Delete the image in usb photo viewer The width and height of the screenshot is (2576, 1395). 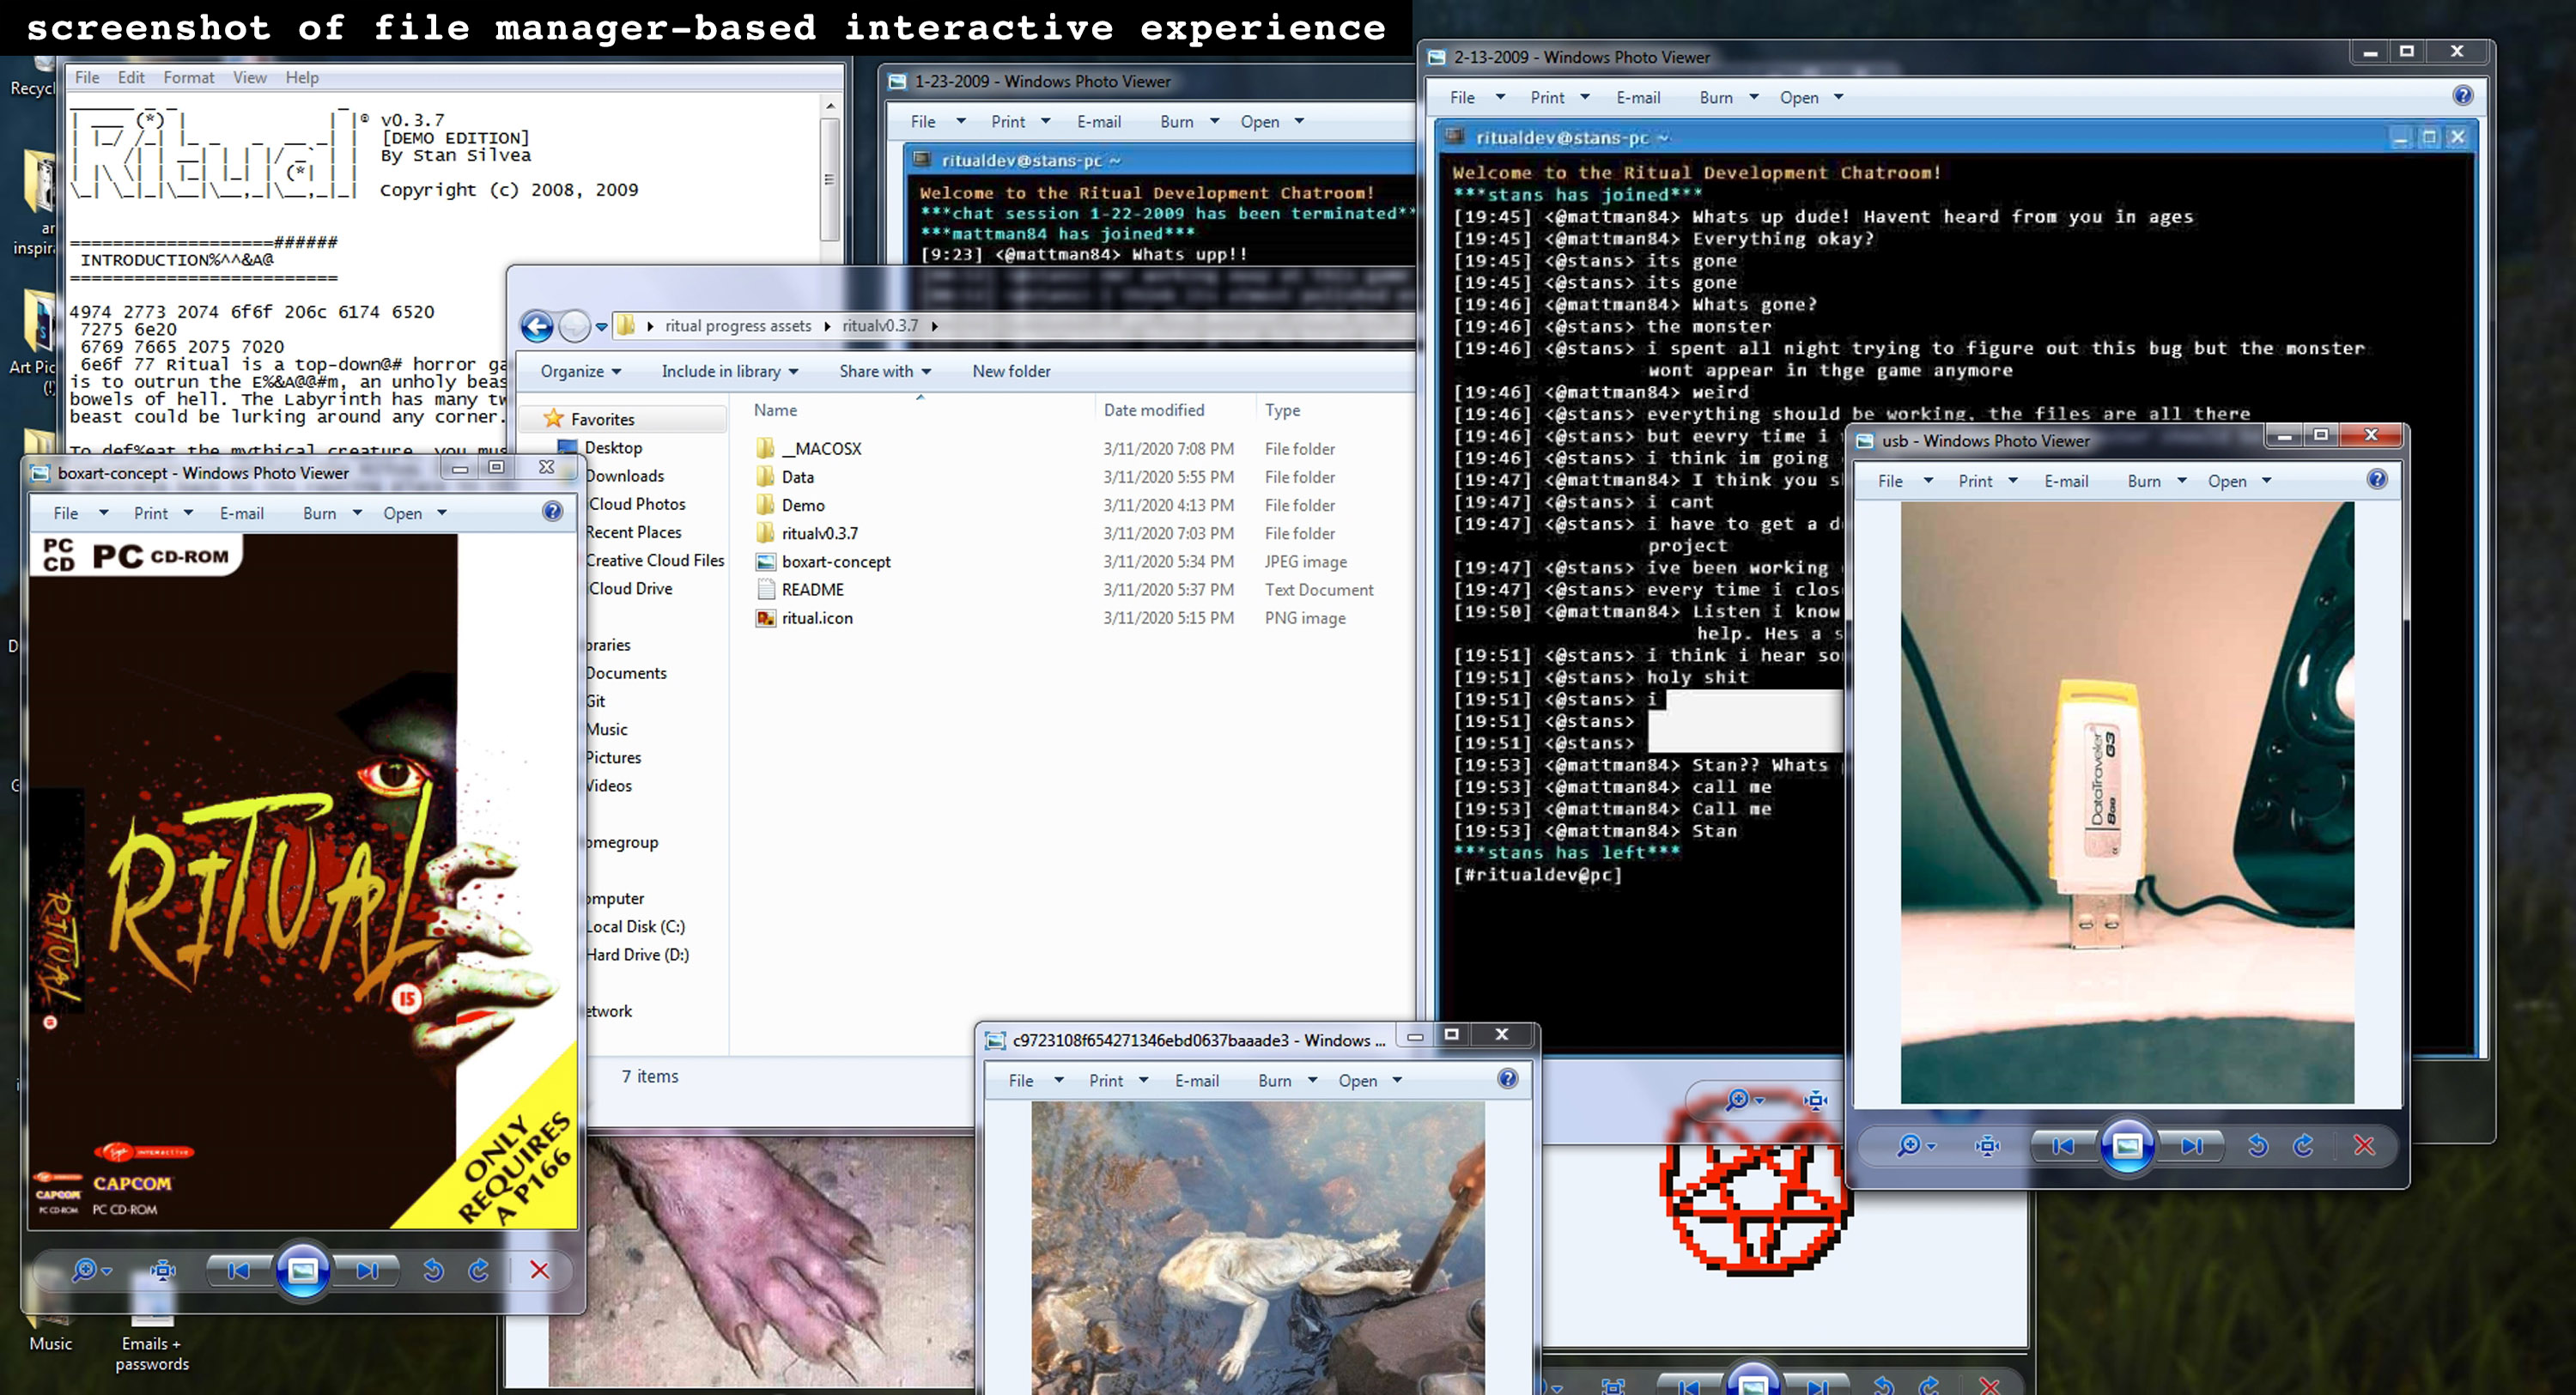2363,1146
